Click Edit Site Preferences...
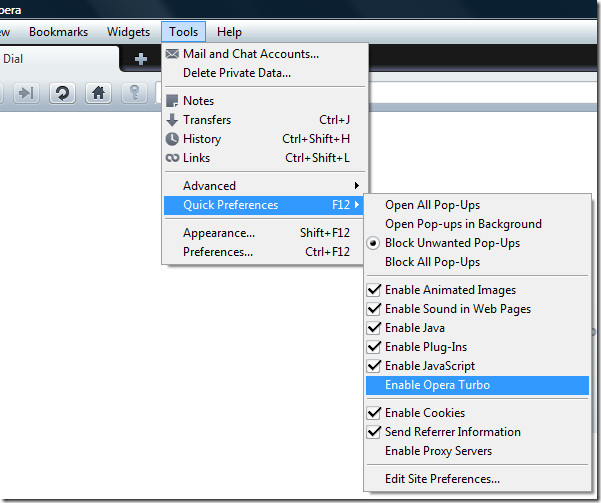The image size is (601, 503). (x=442, y=479)
